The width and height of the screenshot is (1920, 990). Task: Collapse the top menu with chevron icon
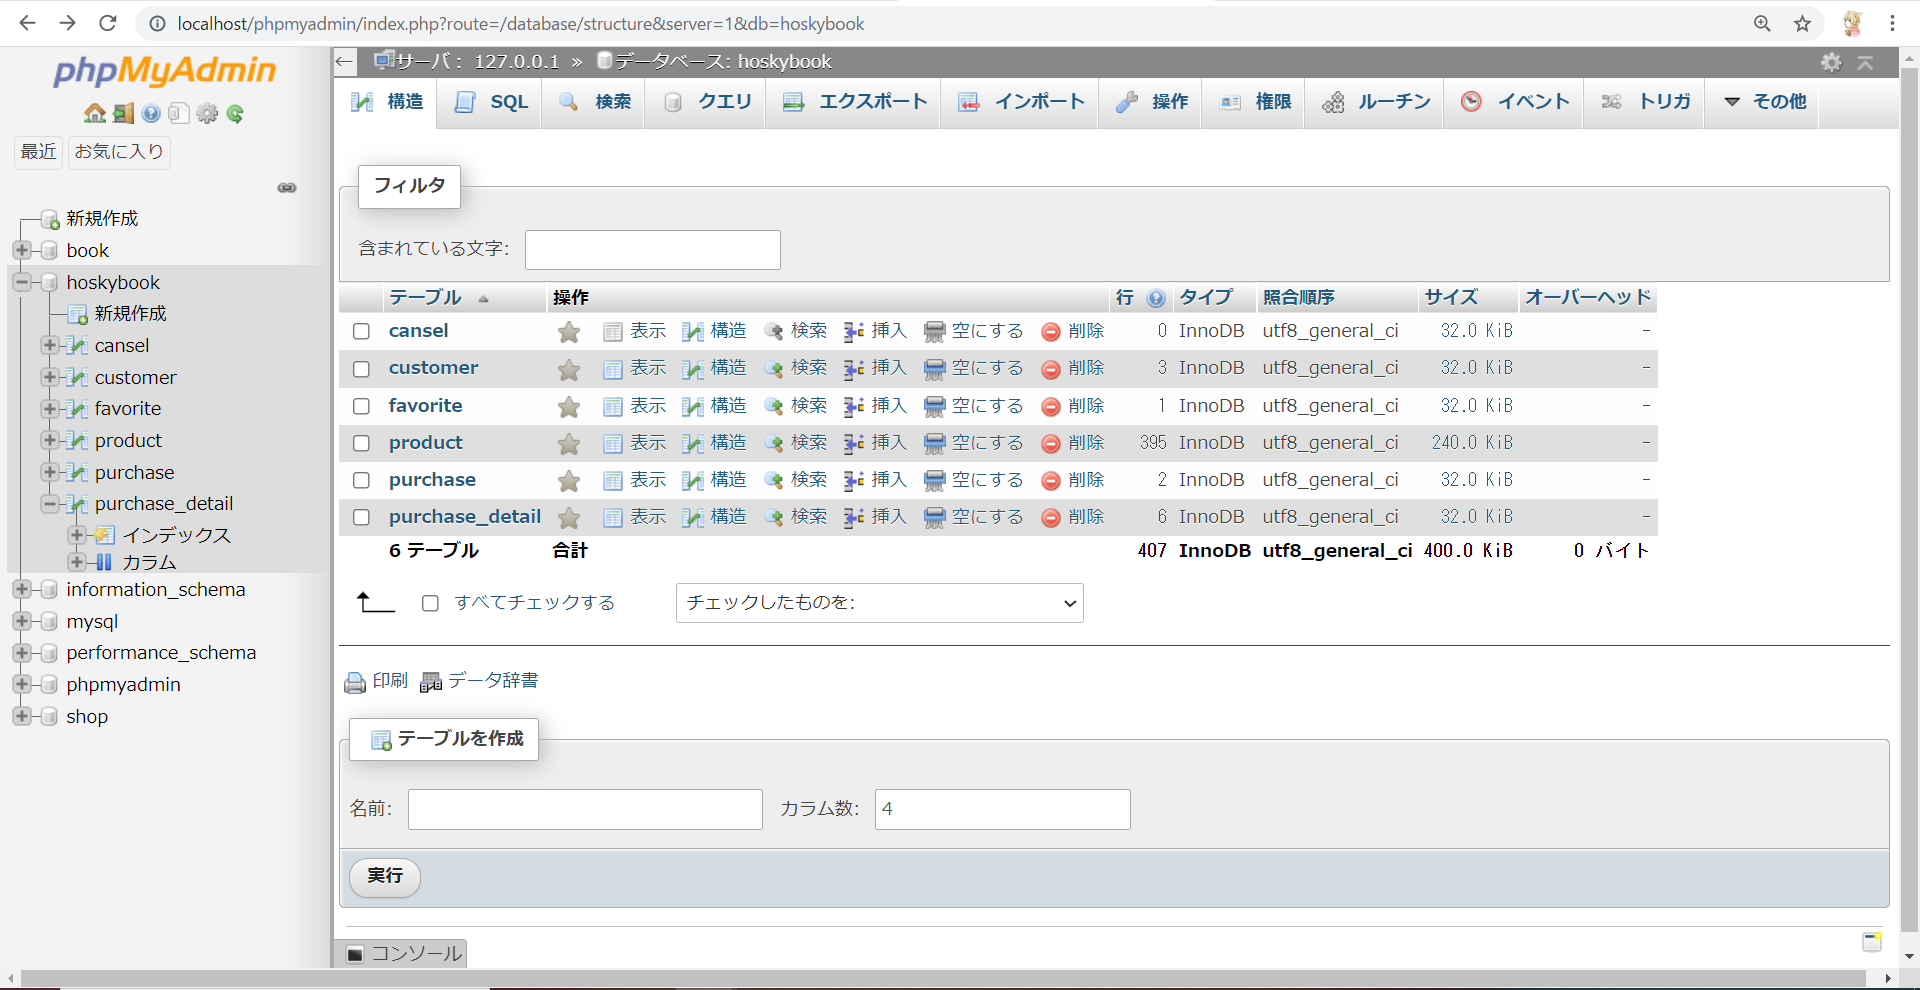click(x=1865, y=62)
